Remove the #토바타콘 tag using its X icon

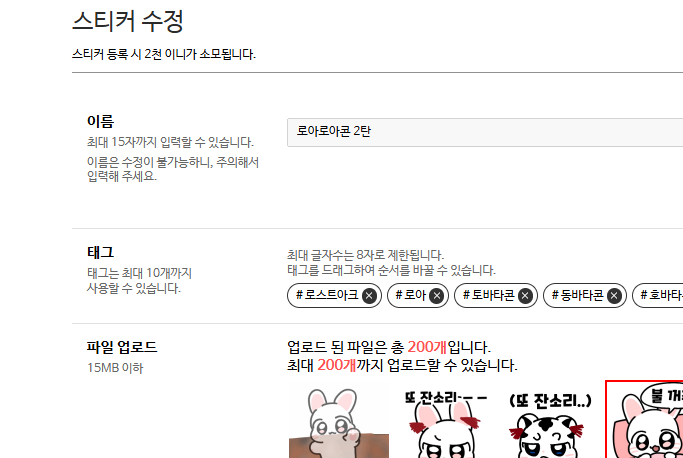525,296
